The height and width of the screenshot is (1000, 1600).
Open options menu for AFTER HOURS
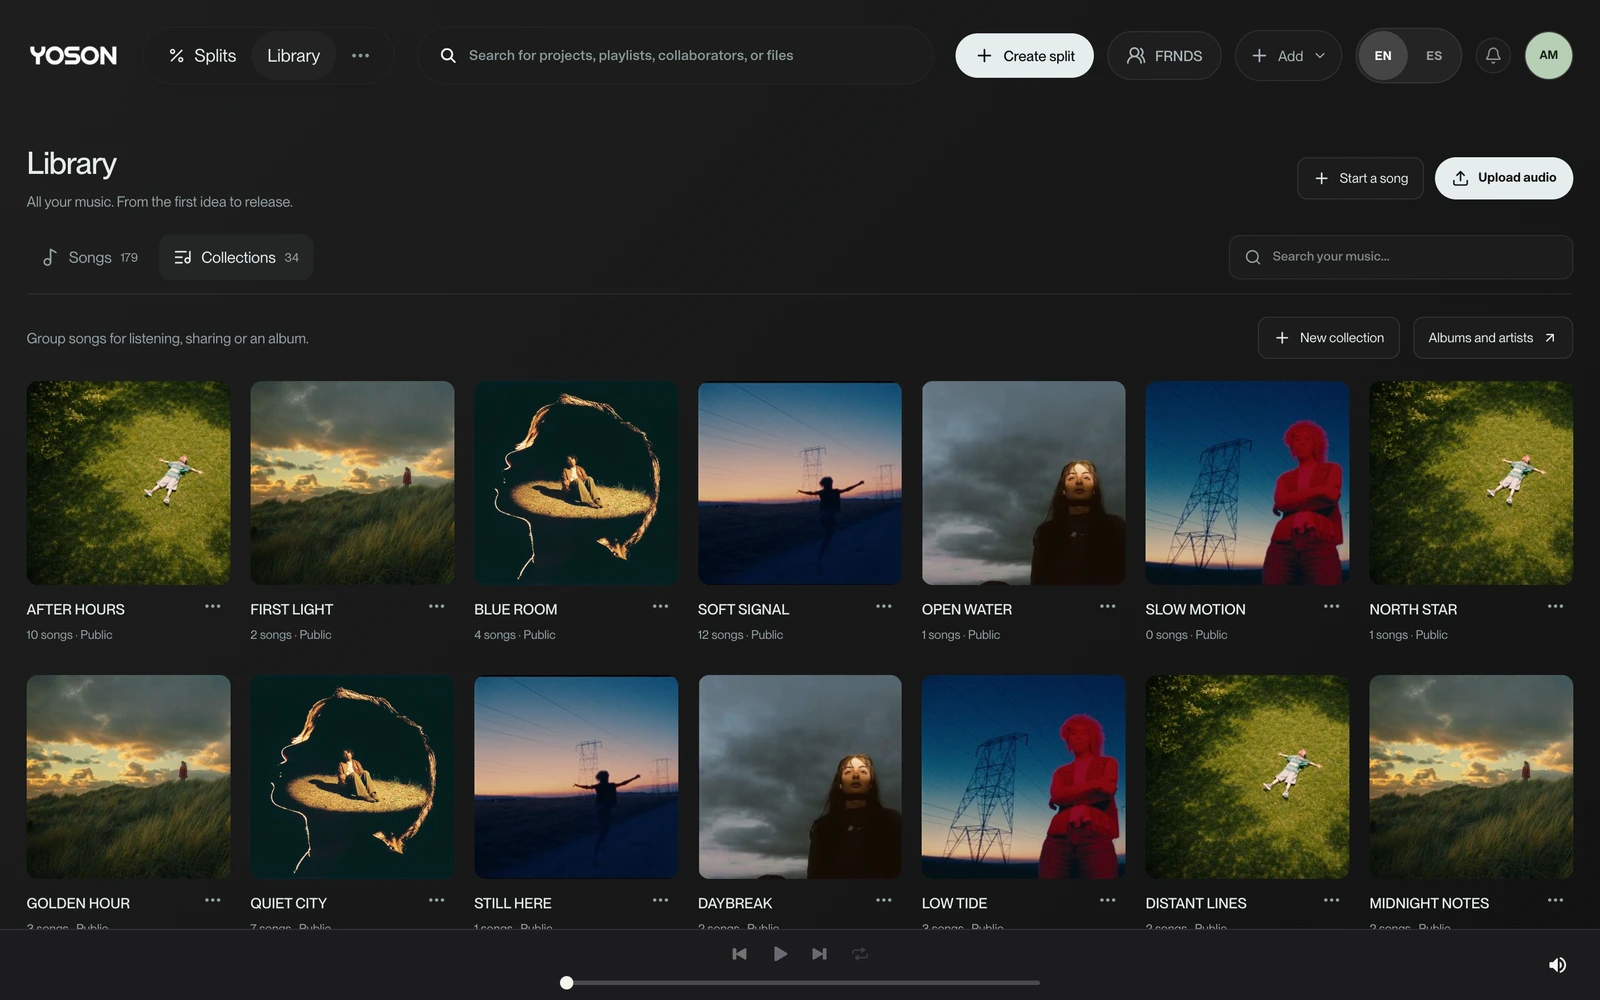[213, 607]
